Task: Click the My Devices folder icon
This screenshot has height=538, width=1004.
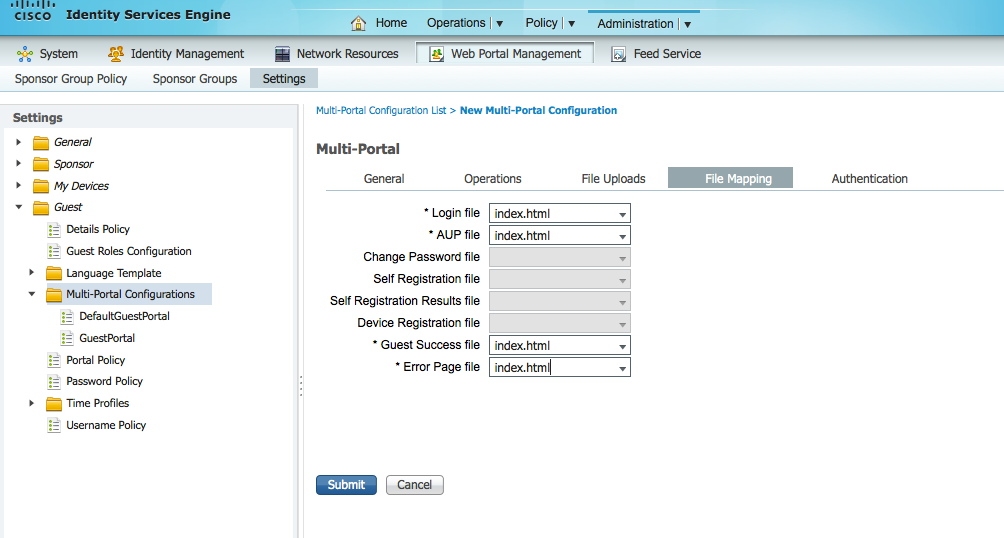Action: coord(41,186)
